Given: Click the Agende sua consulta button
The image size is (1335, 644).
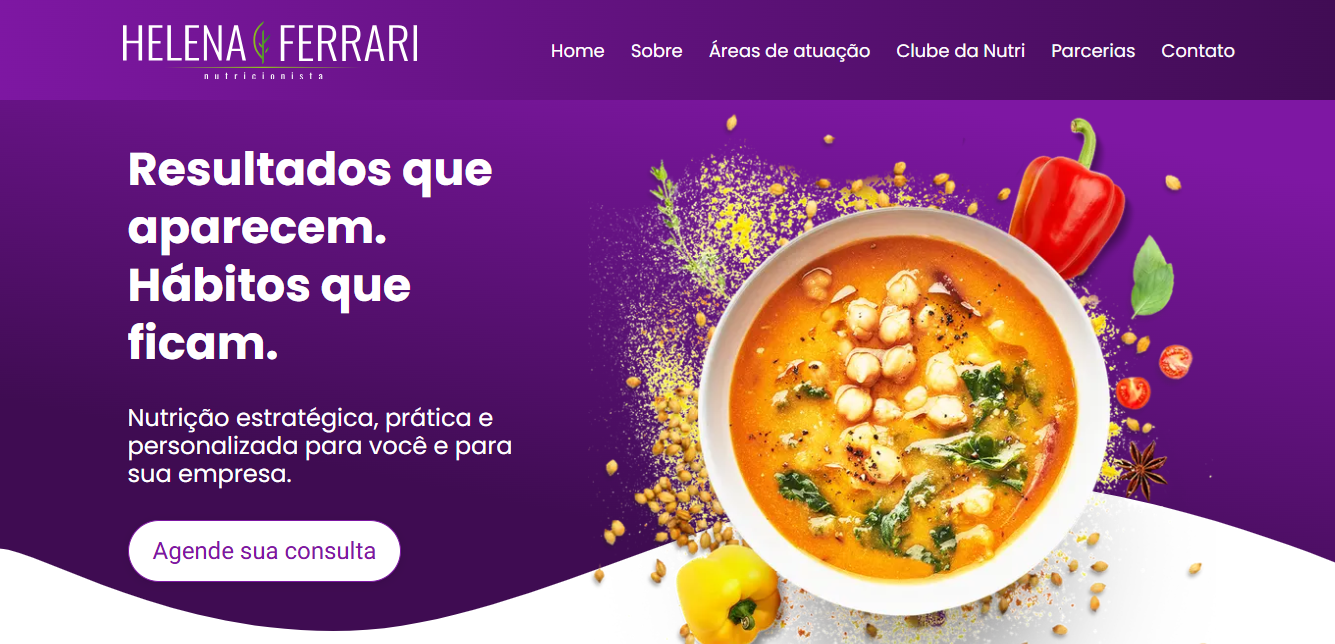Looking at the screenshot, I should coord(264,551).
